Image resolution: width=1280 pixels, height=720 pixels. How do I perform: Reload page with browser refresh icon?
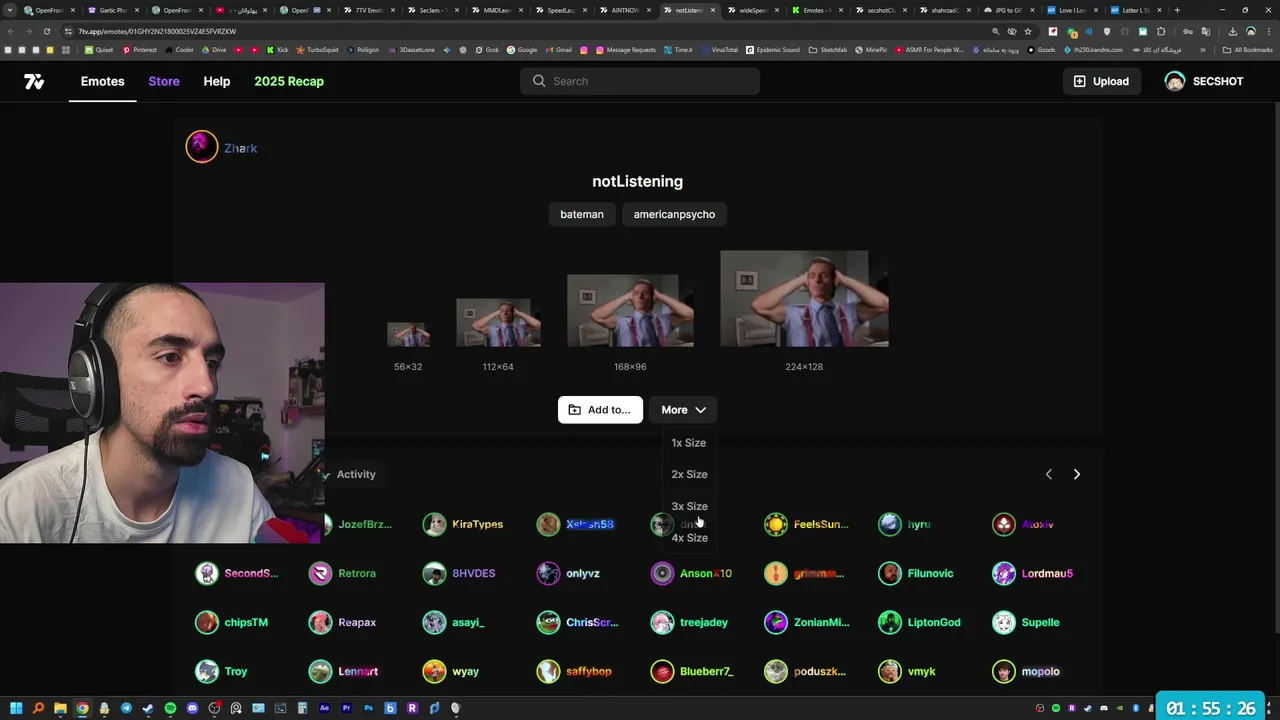[x=47, y=31]
